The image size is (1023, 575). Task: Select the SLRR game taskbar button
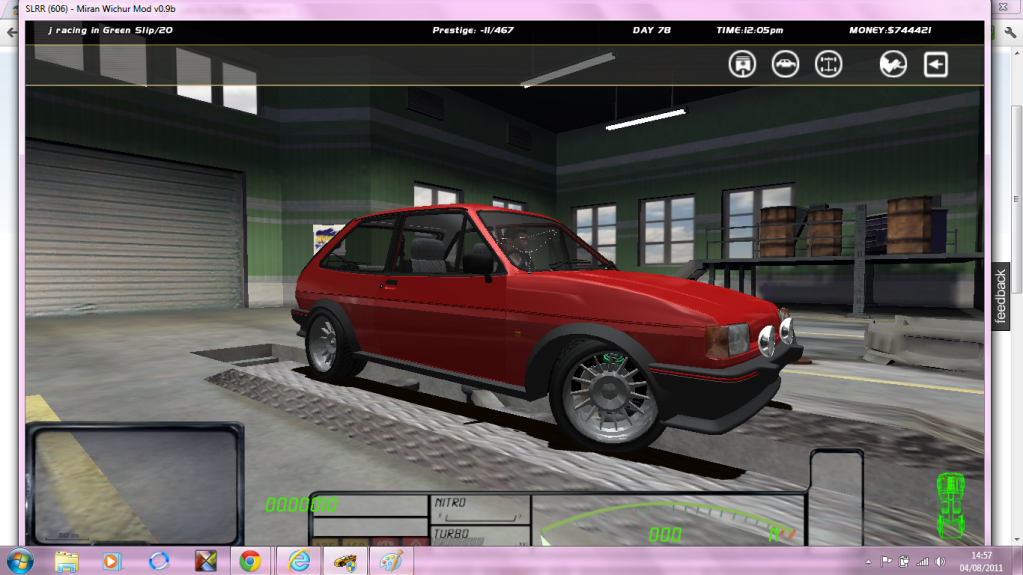(x=345, y=561)
